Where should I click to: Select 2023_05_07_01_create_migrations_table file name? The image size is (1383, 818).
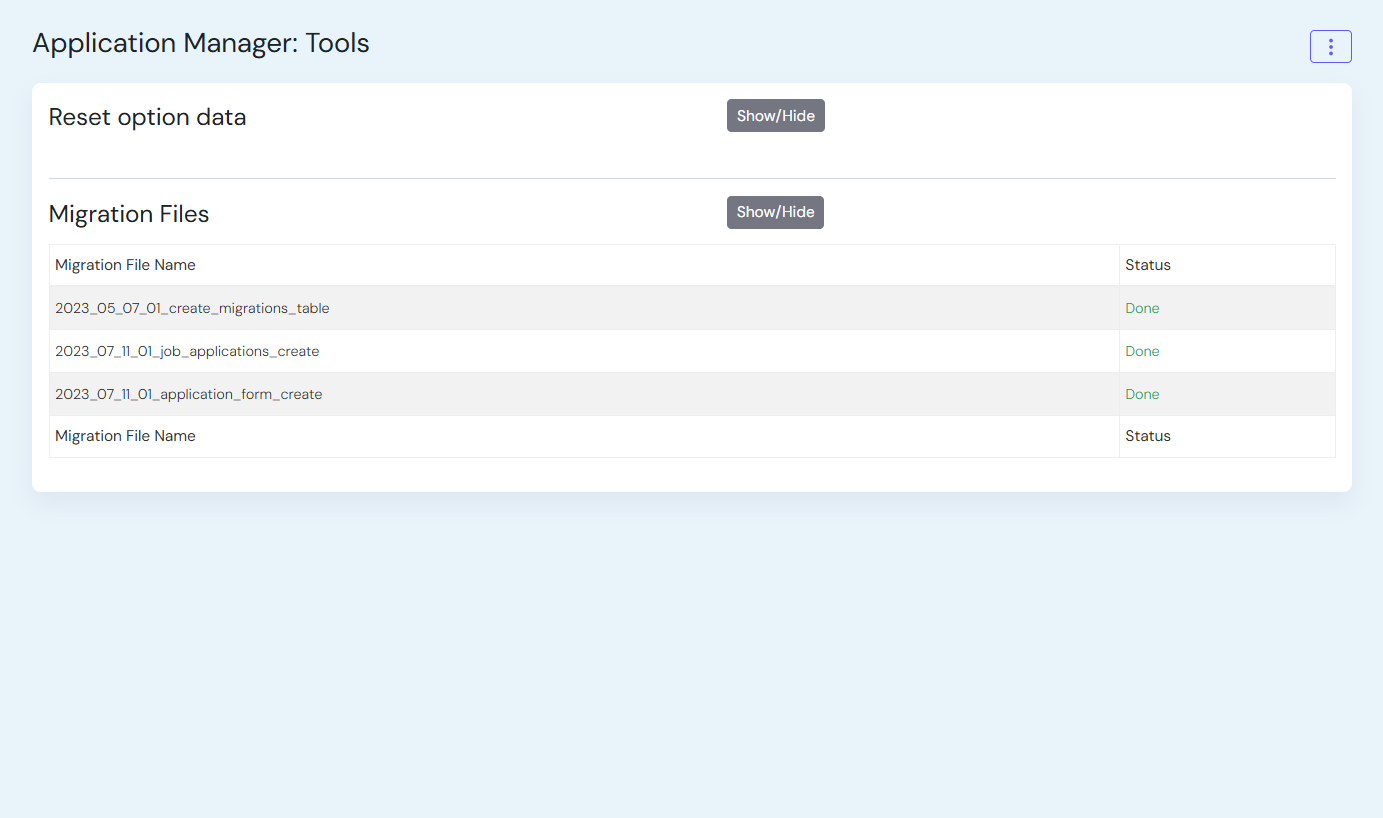pyautogui.click(x=192, y=308)
